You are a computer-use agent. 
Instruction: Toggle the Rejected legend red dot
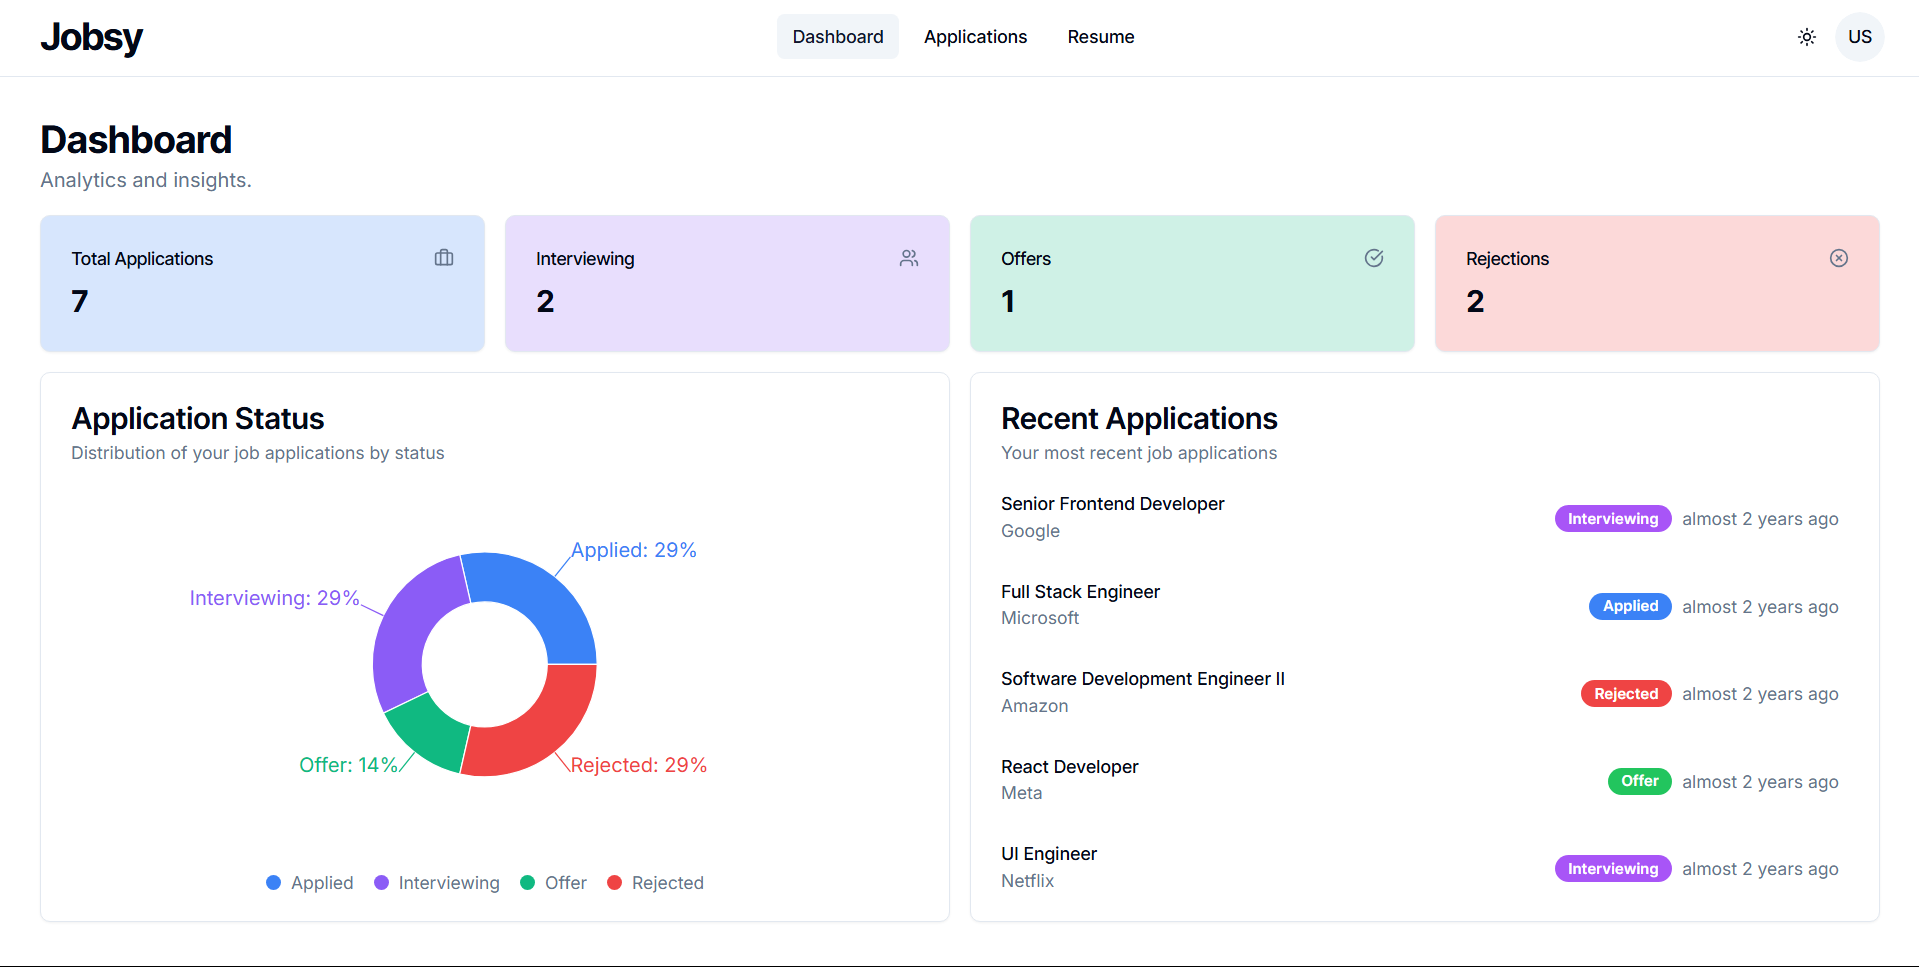[615, 882]
